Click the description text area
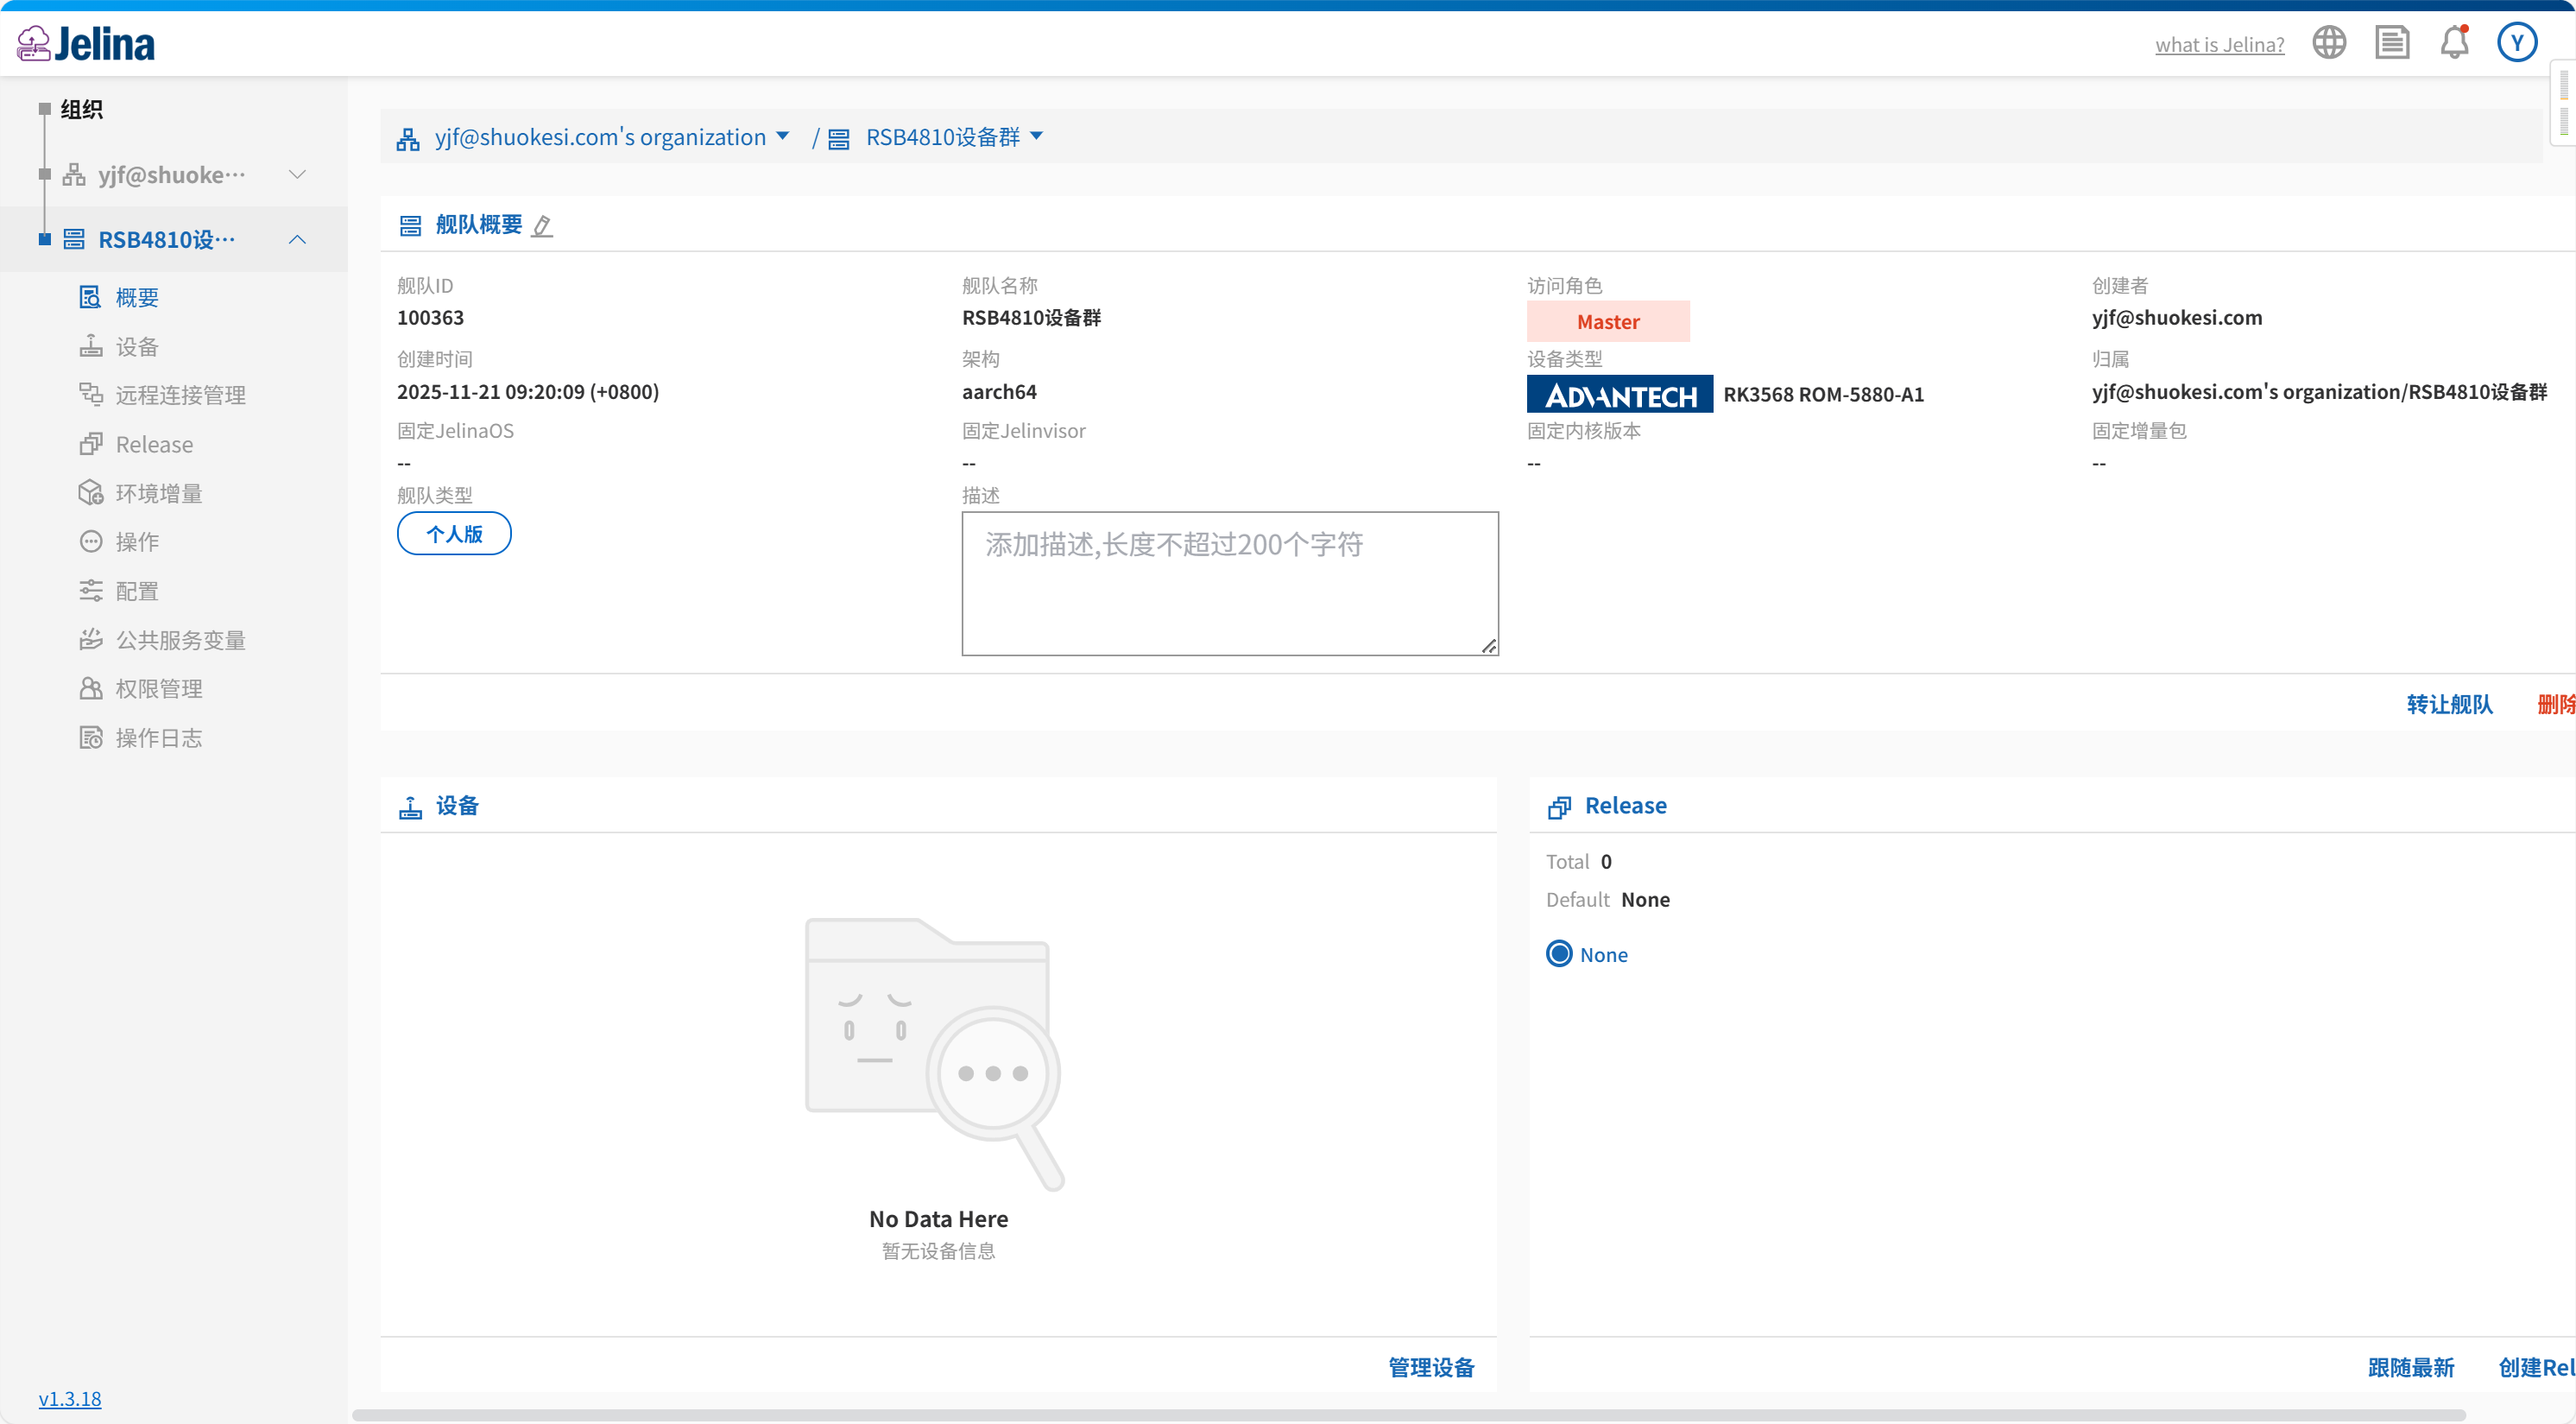 coord(1229,584)
